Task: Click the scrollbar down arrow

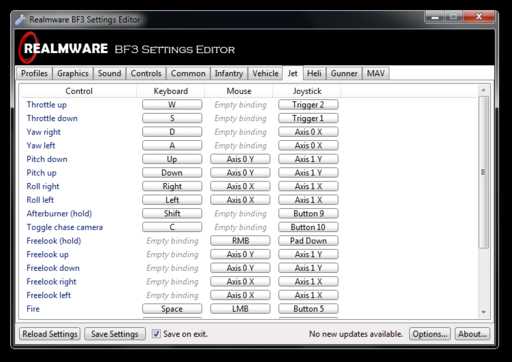Action: point(484,312)
